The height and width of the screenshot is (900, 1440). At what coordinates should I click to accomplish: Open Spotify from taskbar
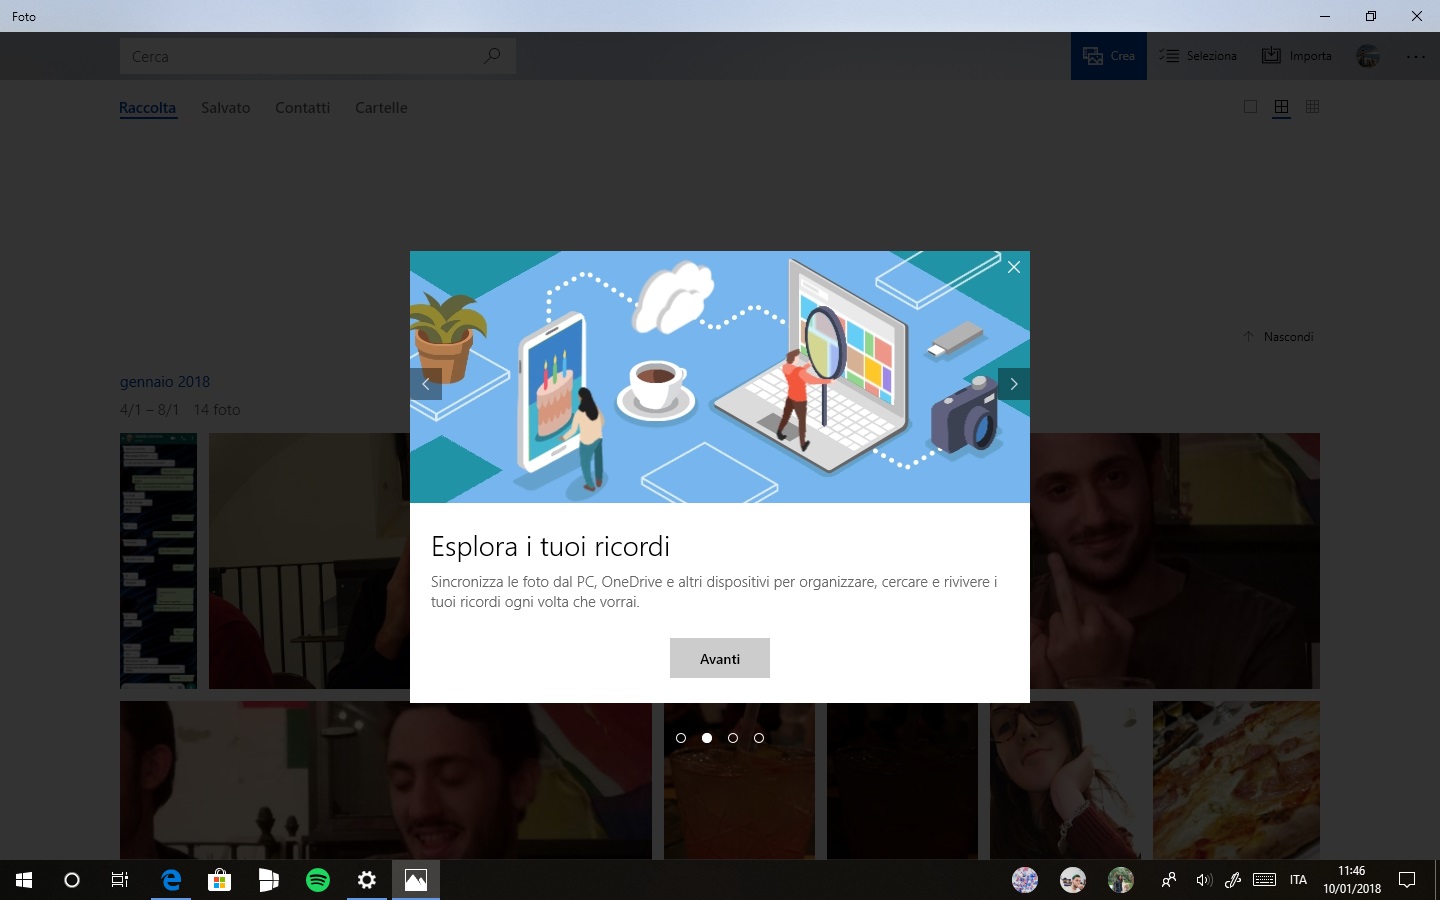coord(318,880)
